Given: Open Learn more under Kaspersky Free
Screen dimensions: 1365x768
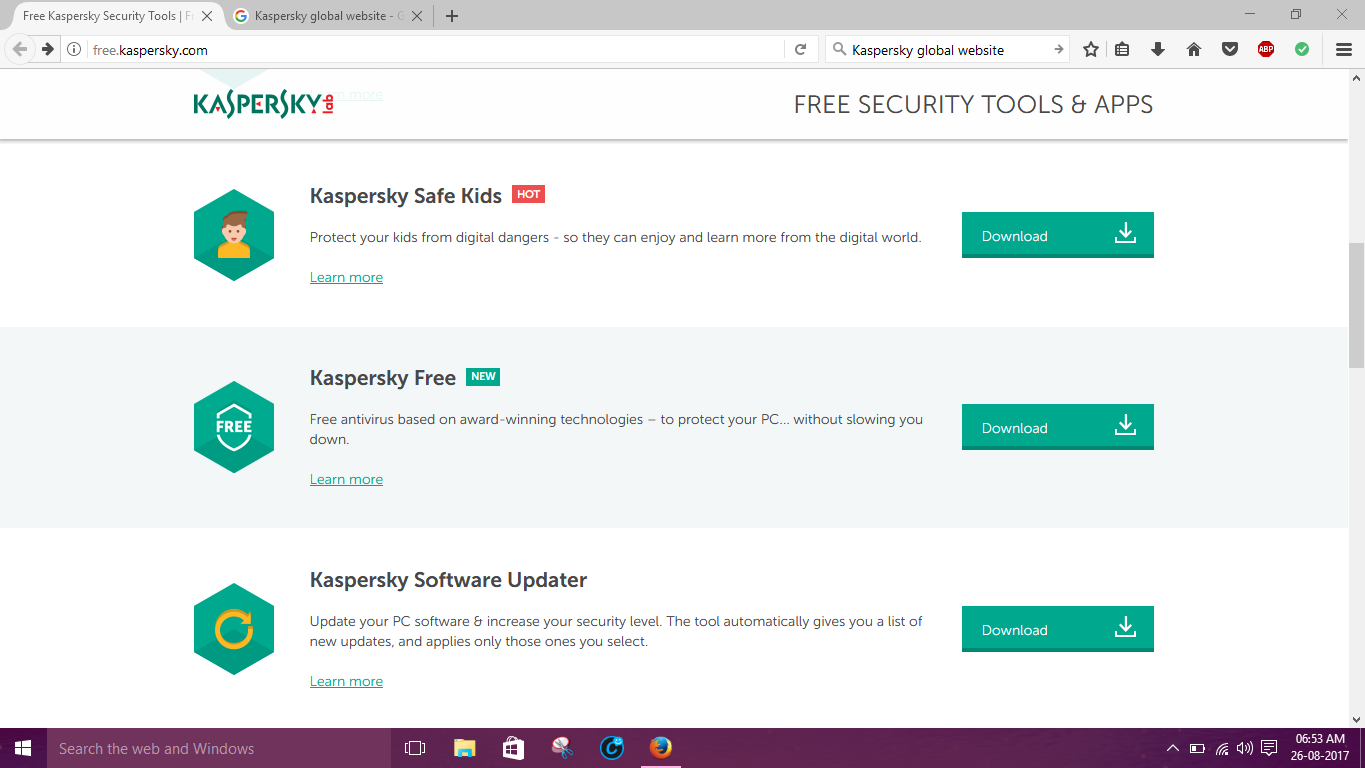Looking at the screenshot, I should click(x=346, y=479).
